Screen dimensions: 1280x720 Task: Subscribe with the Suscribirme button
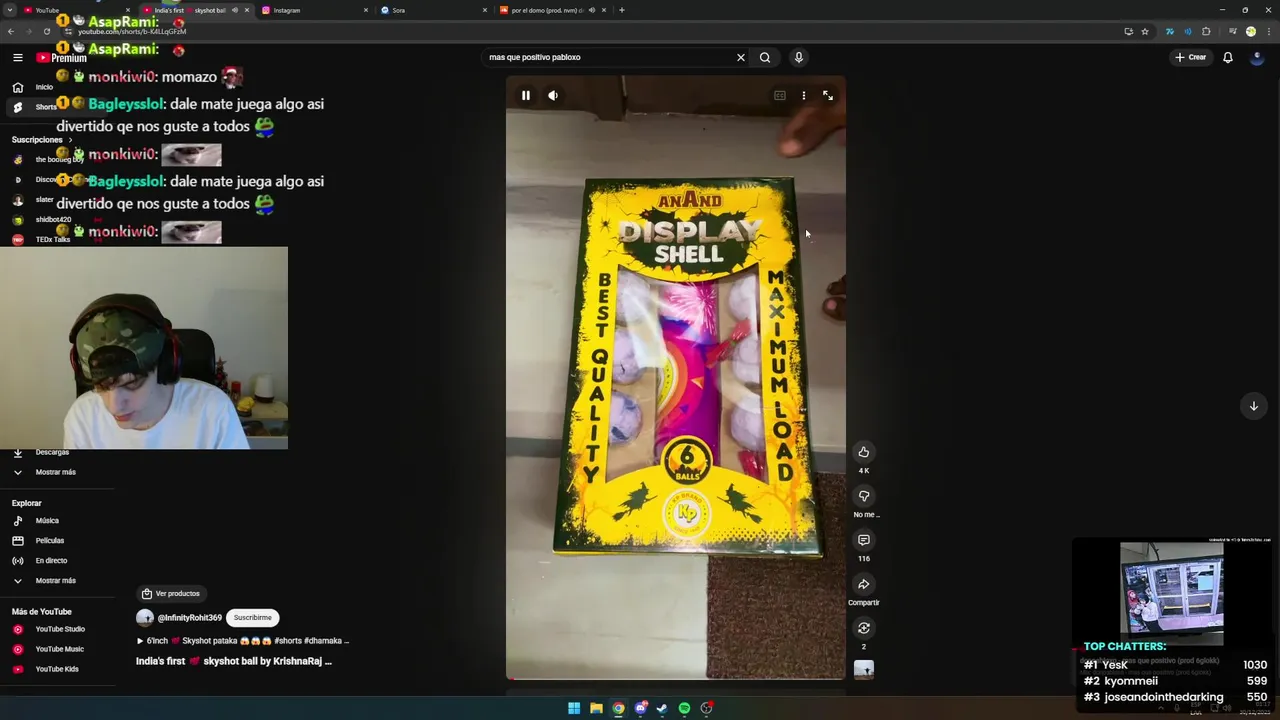coord(252,618)
